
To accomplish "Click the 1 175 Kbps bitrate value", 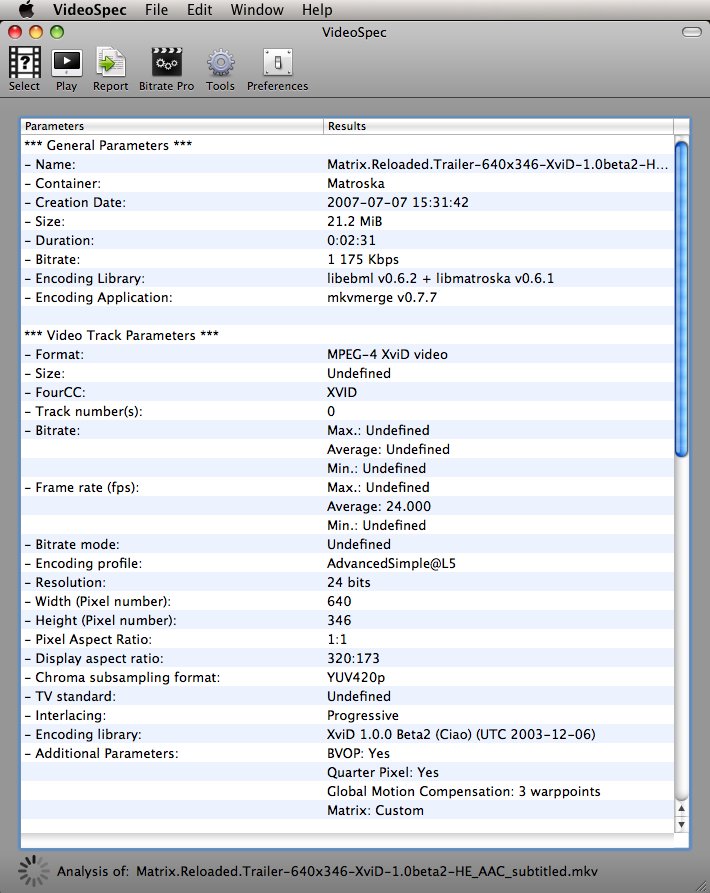I will (x=363, y=259).
